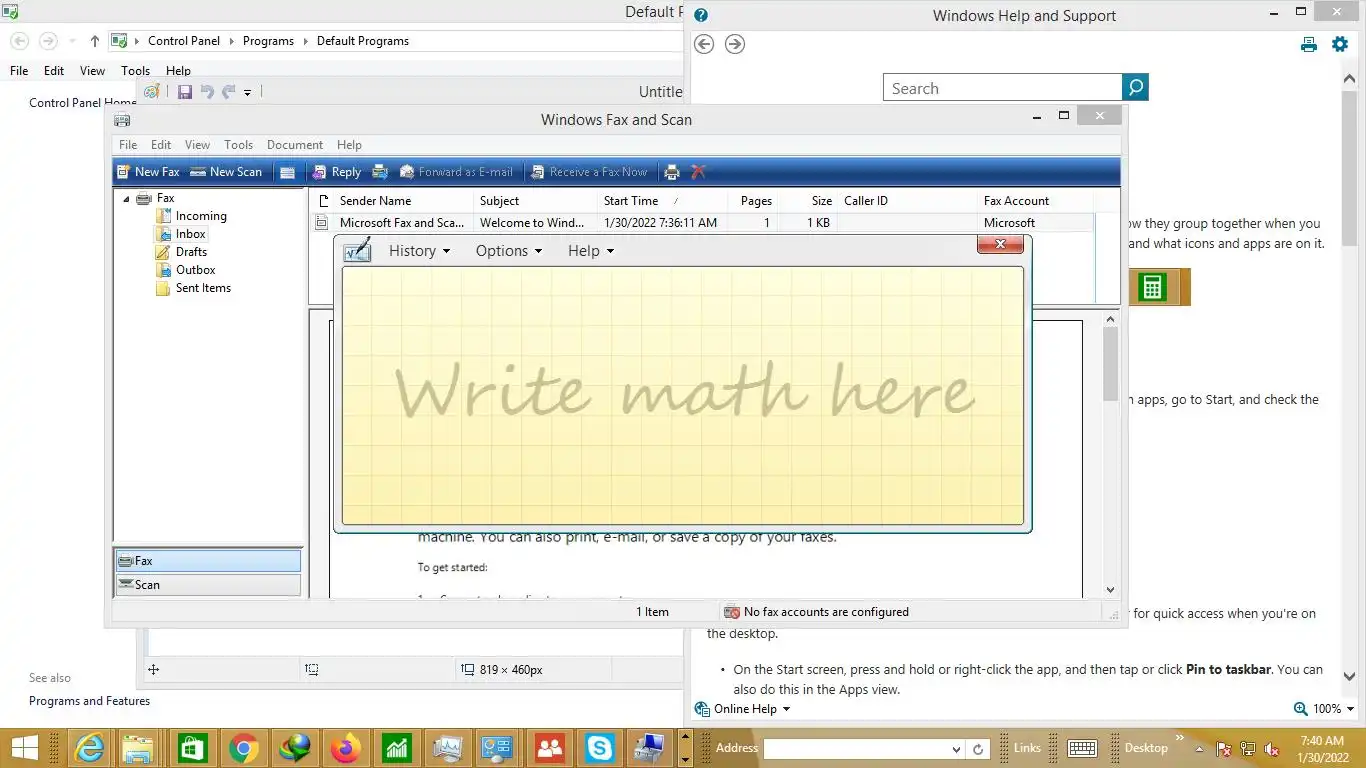Image resolution: width=1366 pixels, height=768 pixels.
Task: Open Help and Support settings gear
Action: pos(1340,44)
